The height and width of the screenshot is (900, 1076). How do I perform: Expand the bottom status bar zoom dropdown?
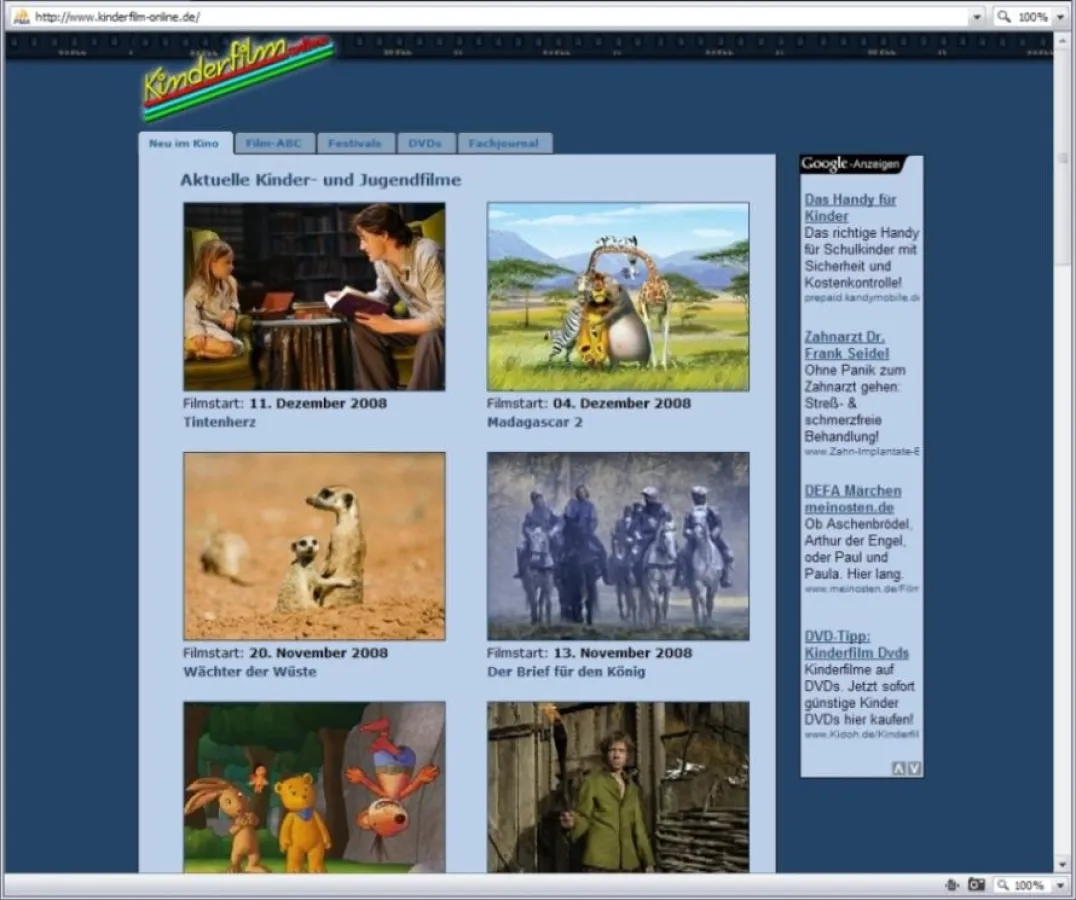pos(1060,885)
